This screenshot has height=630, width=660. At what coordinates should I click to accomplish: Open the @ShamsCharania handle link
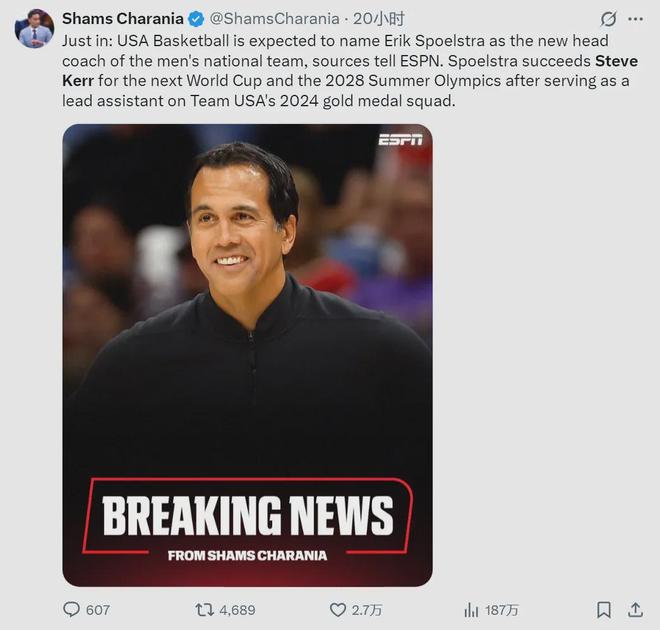[273, 19]
